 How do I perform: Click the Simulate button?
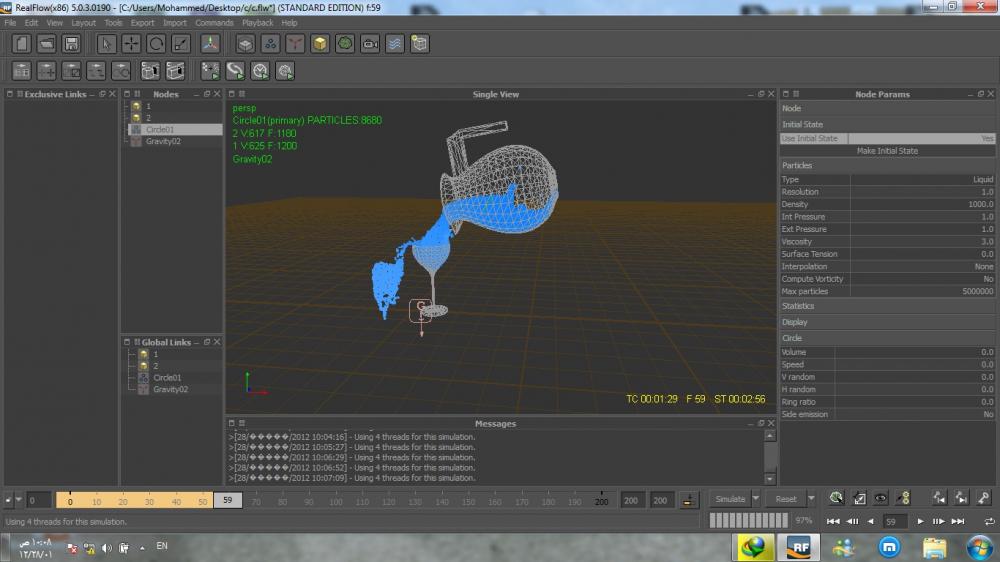(x=730, y=499)
